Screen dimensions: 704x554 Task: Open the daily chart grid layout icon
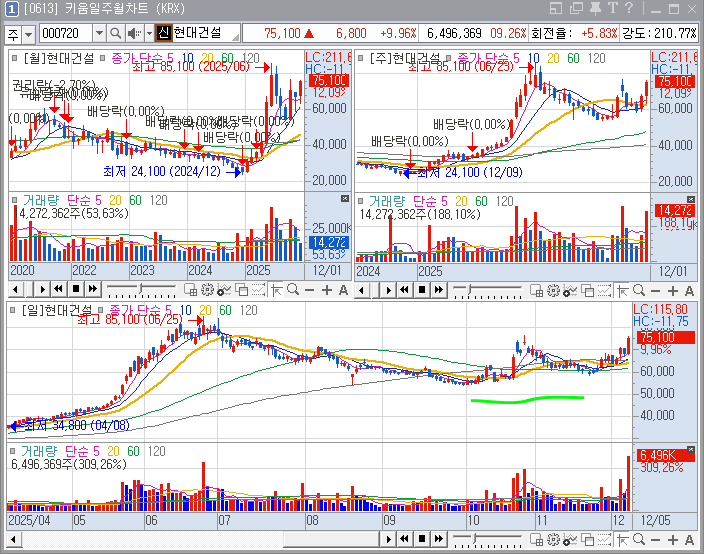click(x=536, y=539)
